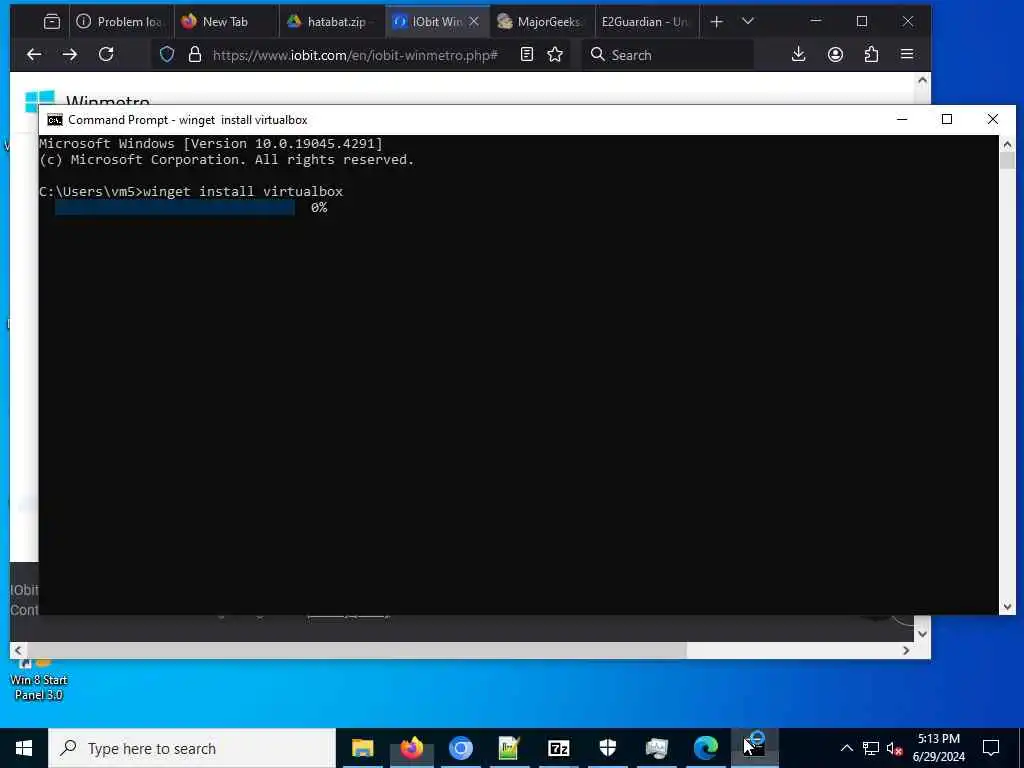Open Windows Security shield taskbar icon
The height and width of the screenshot is (768, 1024).
(607, 748)
